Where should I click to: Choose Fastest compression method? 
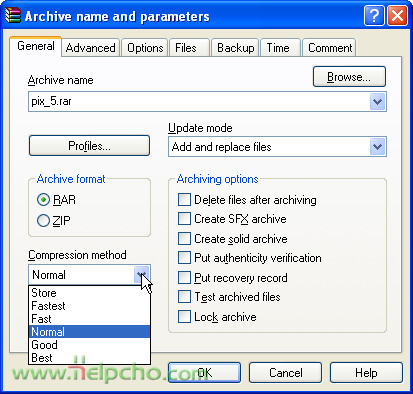click(x=89, y=306)
